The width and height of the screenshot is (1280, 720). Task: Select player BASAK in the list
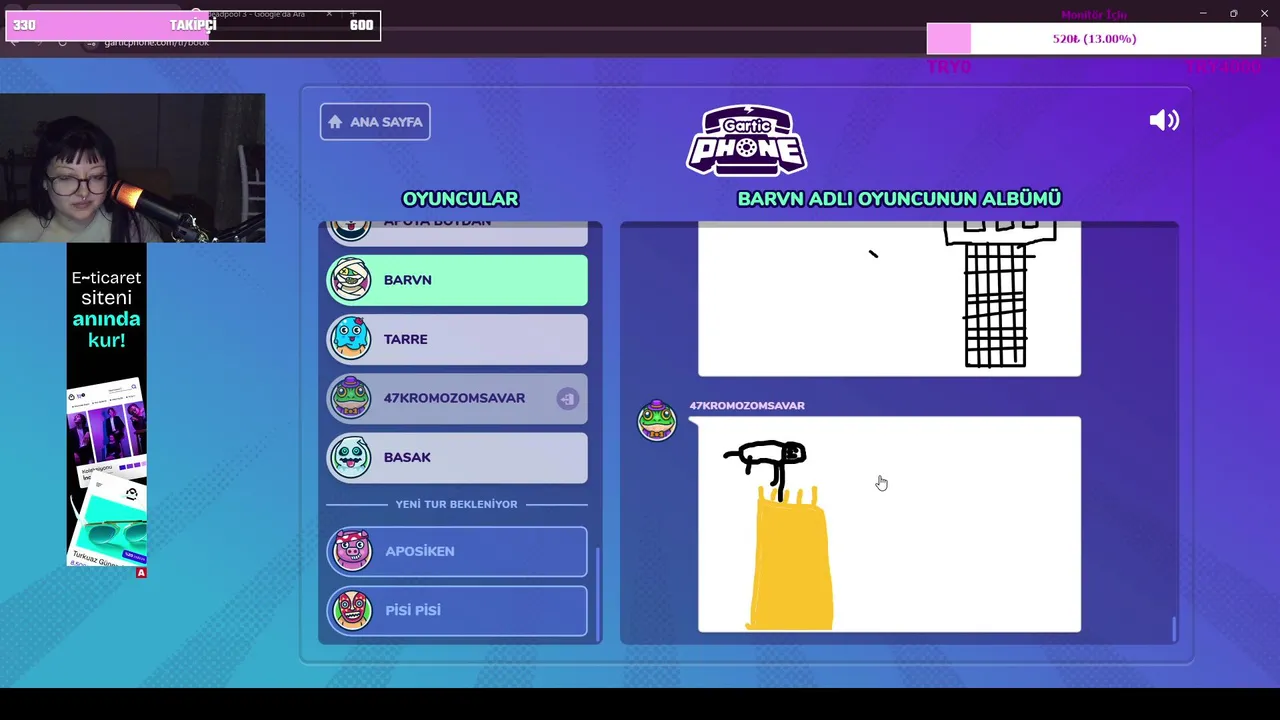click(458, 457)
